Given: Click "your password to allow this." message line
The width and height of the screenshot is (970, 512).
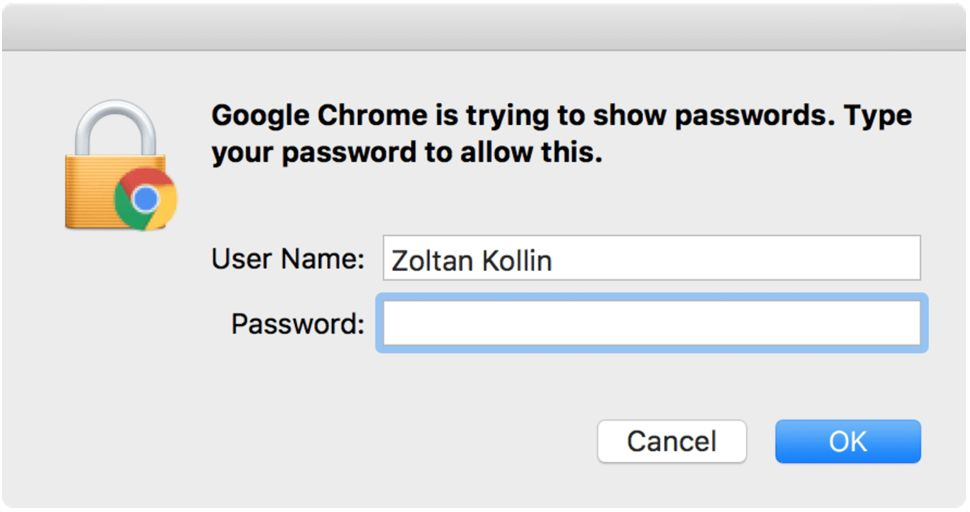Looking at the screenshot, I should [x=407, y=155].
